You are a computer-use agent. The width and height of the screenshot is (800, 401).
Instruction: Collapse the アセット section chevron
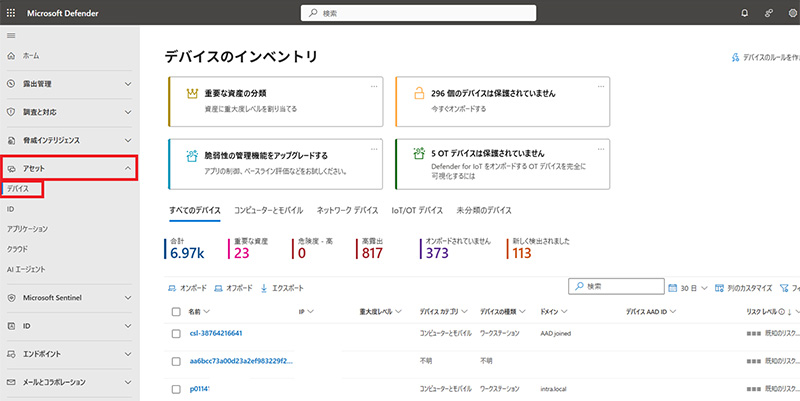tap(128, 169)
